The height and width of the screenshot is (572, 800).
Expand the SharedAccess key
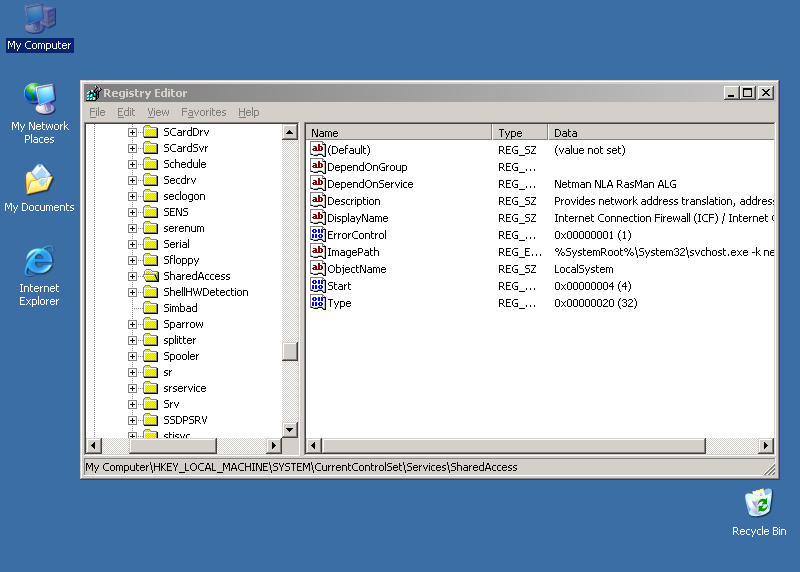coord(132,277)
